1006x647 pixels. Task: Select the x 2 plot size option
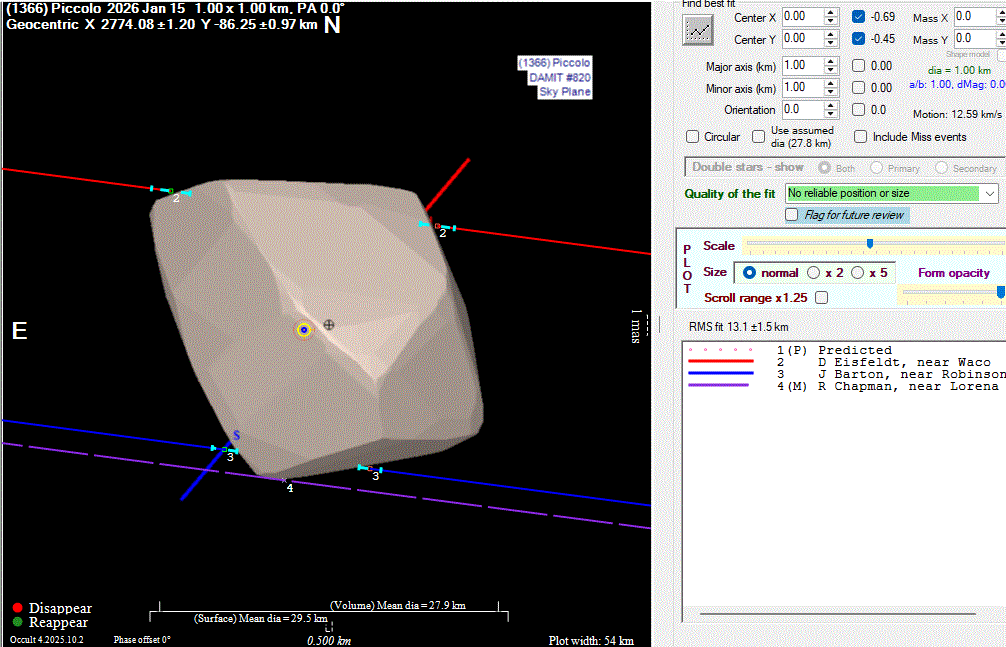[814, 272]
